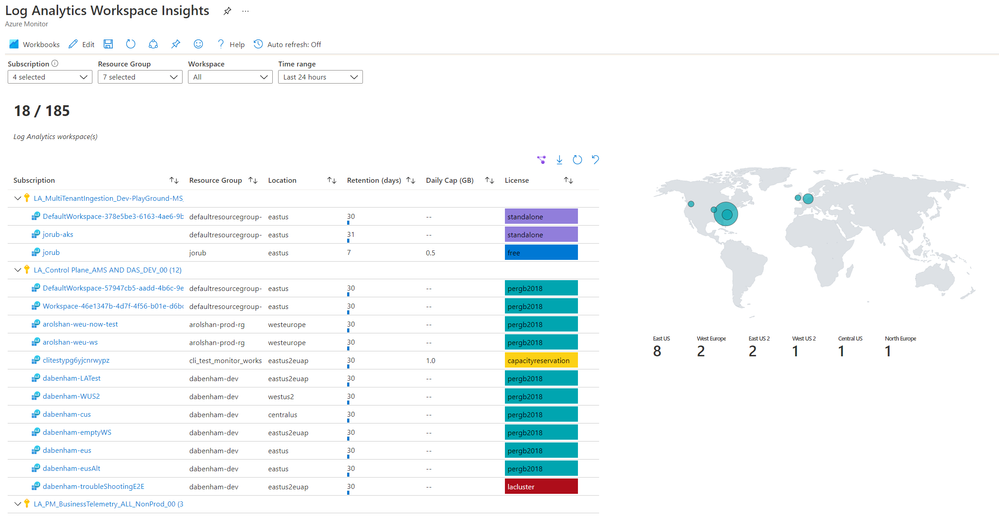The image size is (999, 517).
Task: Open grid in Log Analytics query icon
Action: tap(542, 160)
